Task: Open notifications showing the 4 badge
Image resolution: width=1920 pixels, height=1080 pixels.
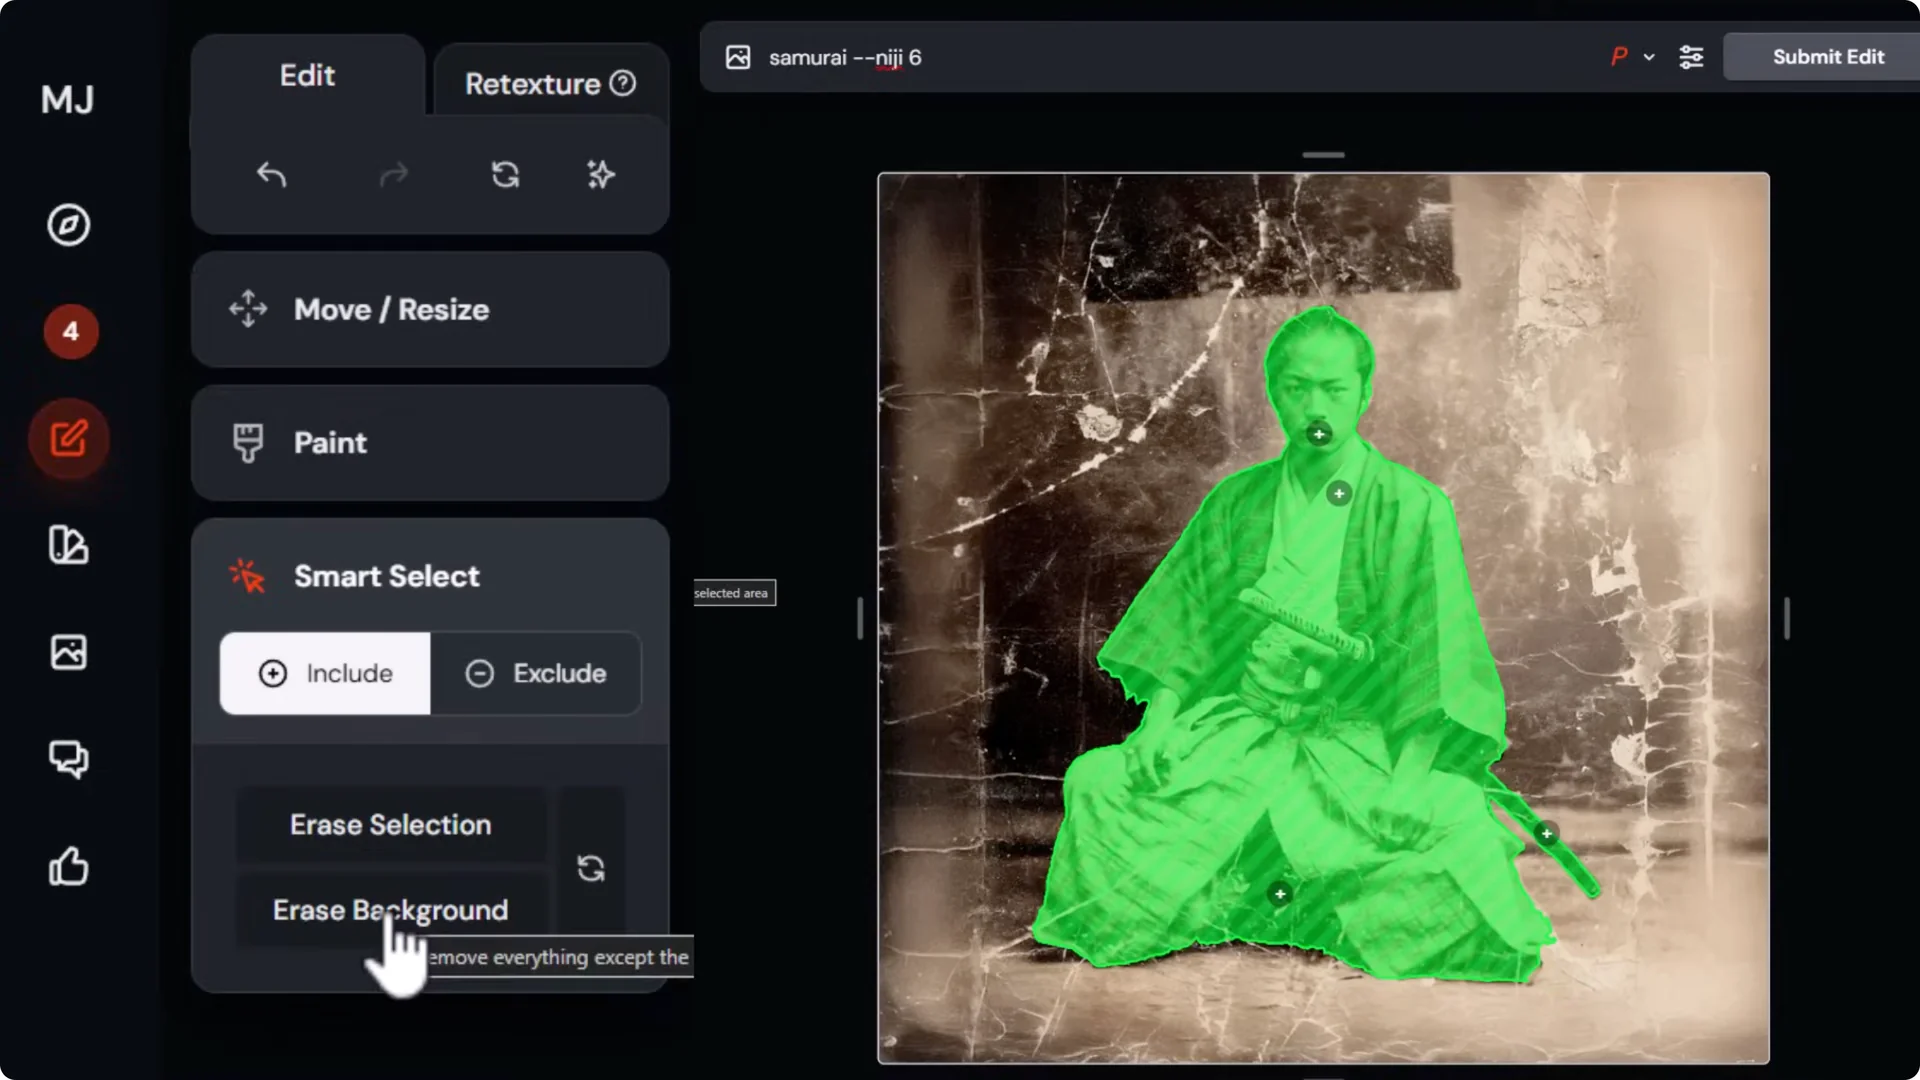Action: tap(71, 331)
